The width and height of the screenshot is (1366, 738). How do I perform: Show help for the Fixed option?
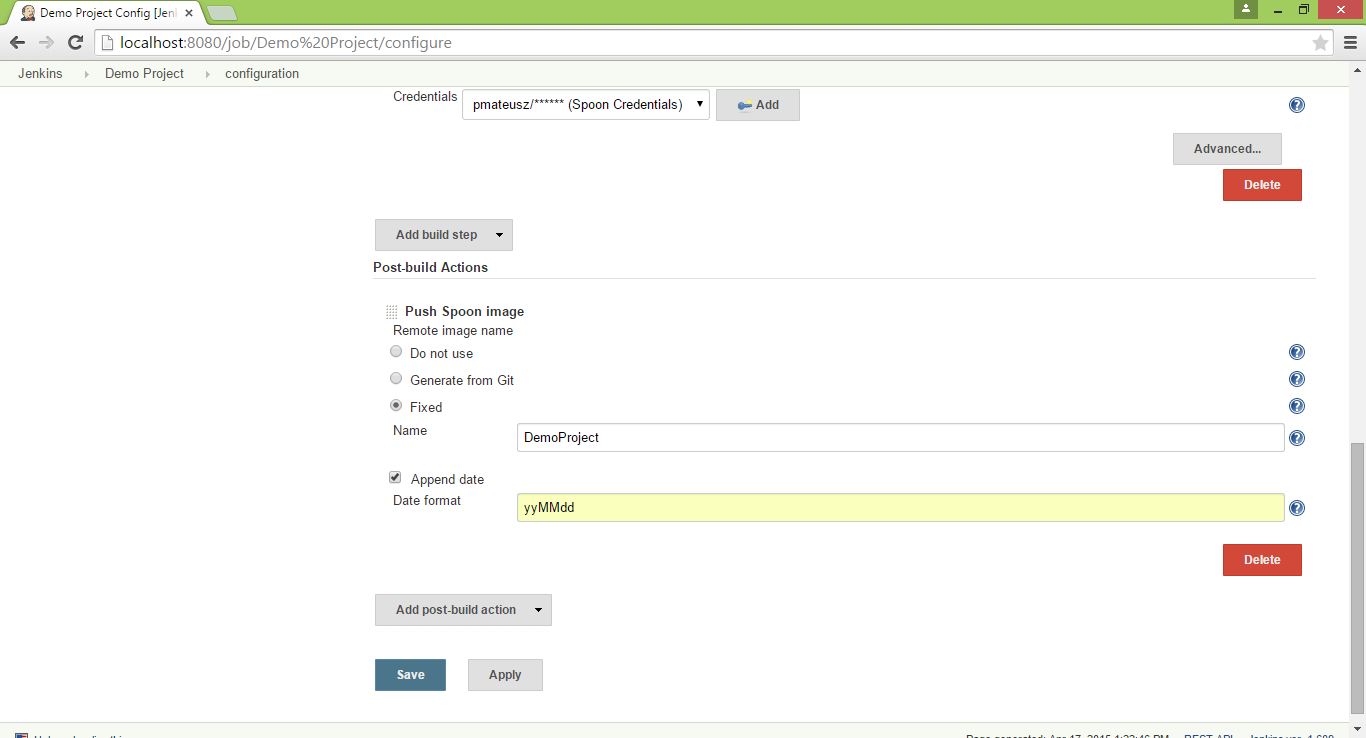pos(1297,406)
